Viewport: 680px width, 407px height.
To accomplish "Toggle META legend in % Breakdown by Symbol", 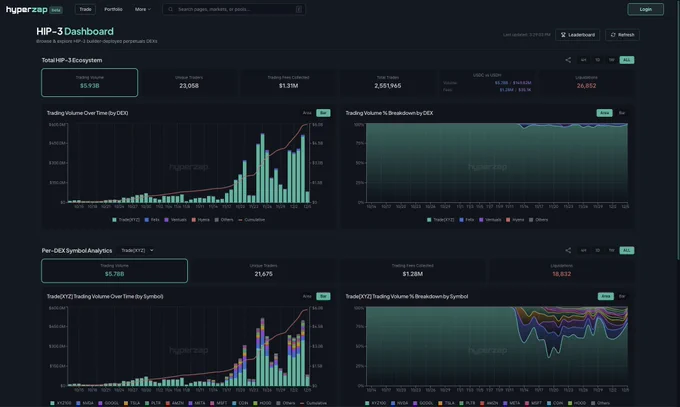I will pyautogui.click(x=511, y=403).
